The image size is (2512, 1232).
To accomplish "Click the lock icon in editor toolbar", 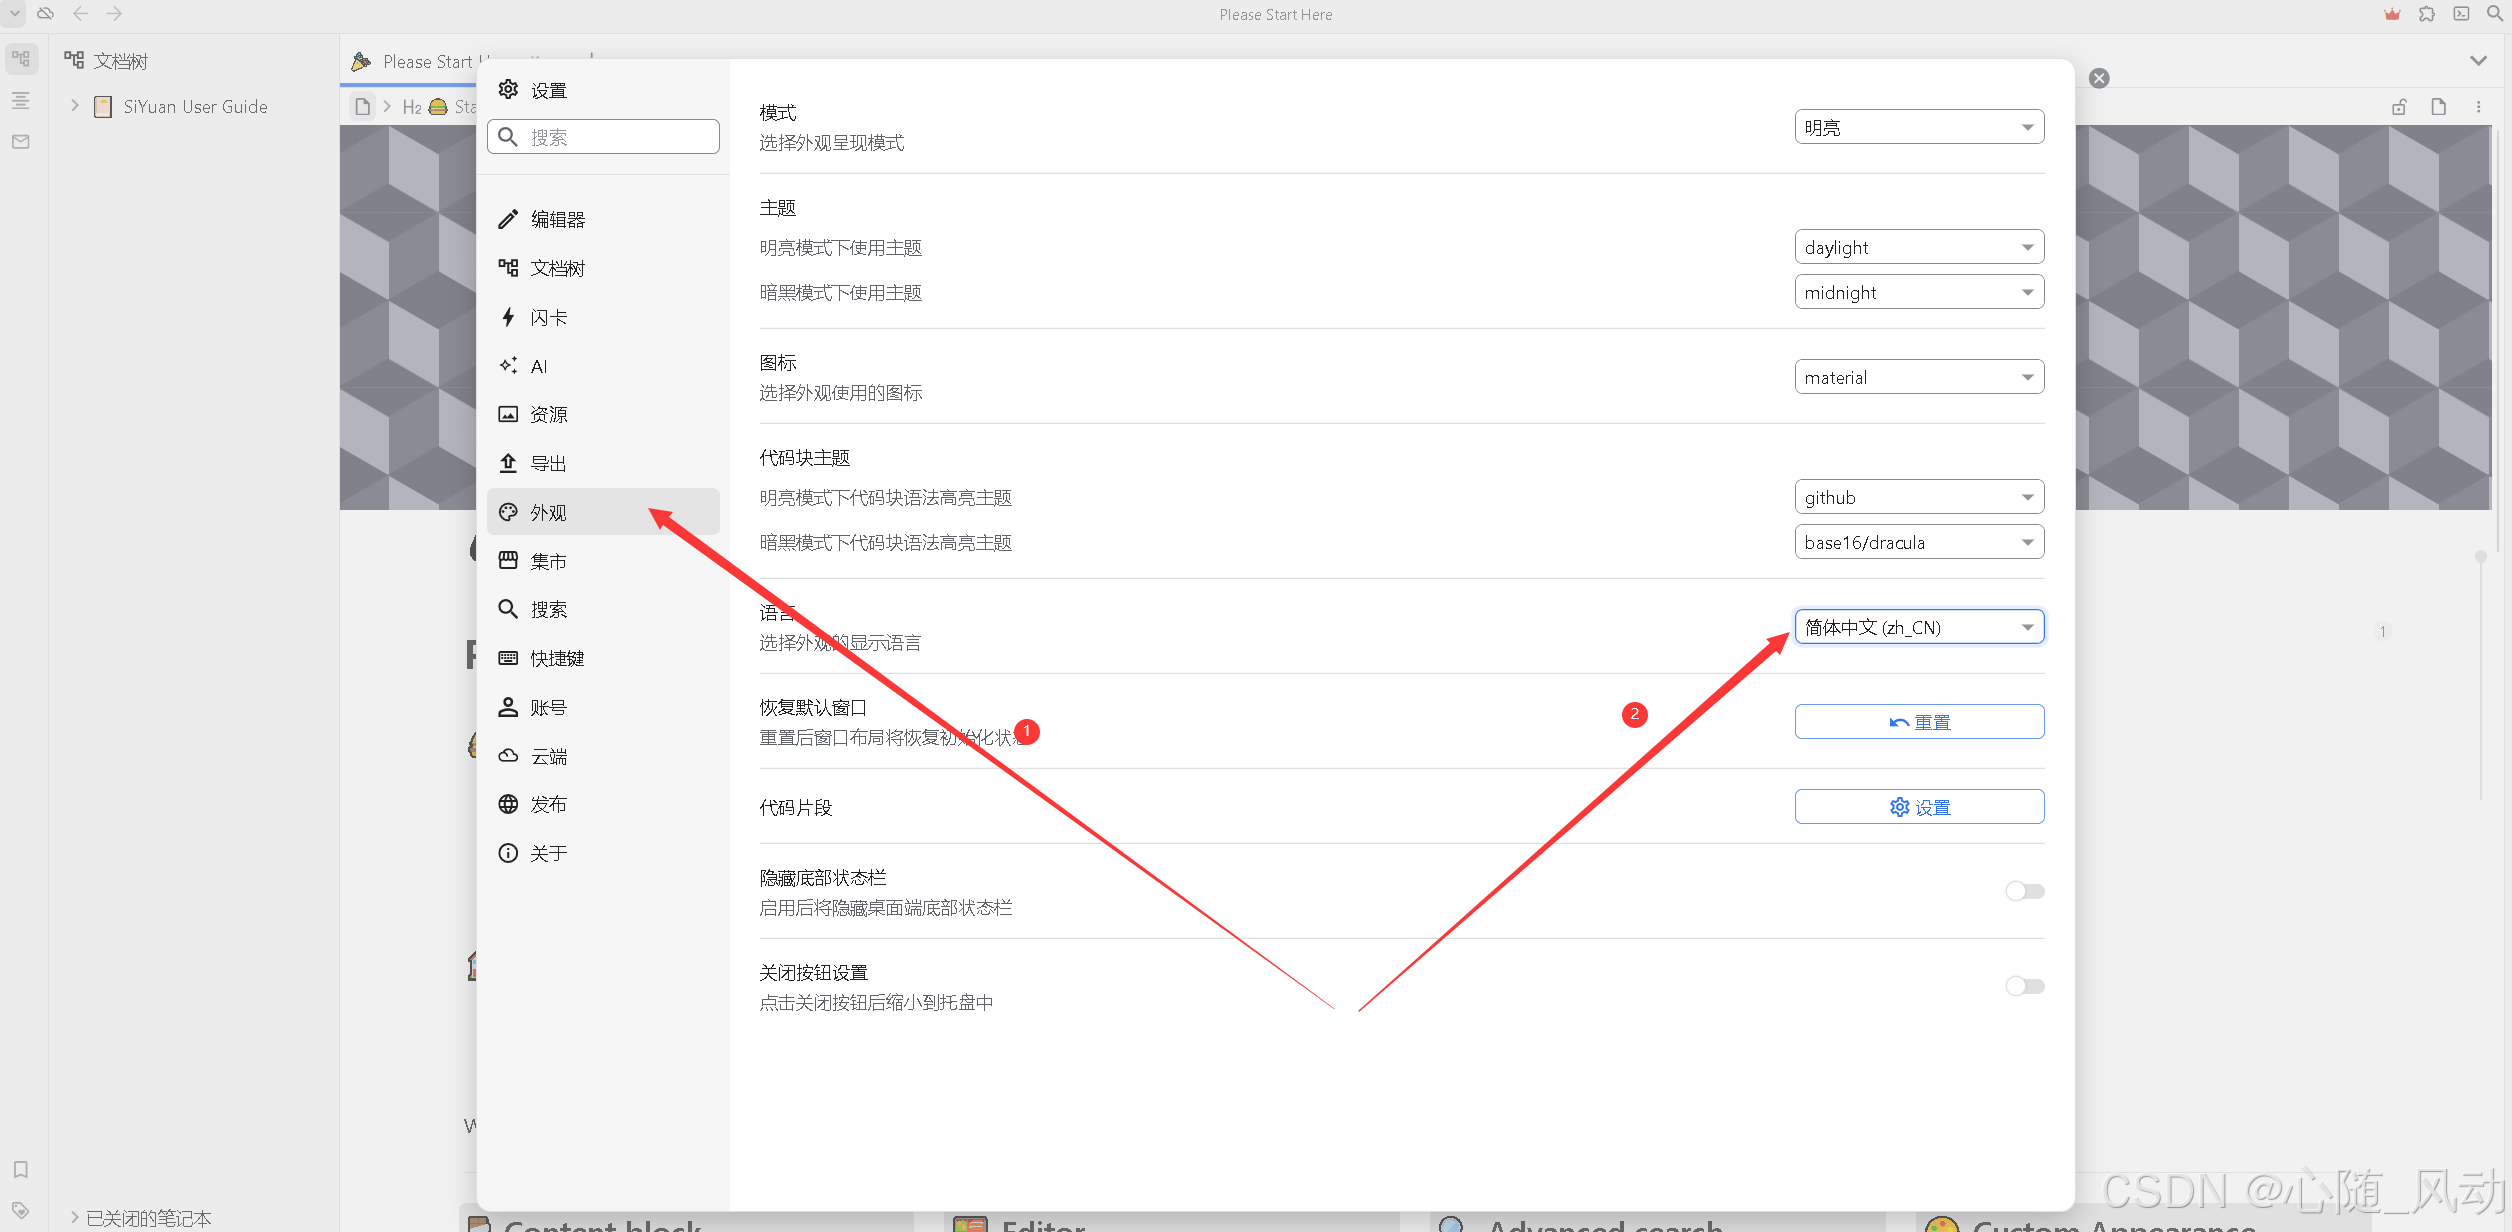I will [2399, 107].
